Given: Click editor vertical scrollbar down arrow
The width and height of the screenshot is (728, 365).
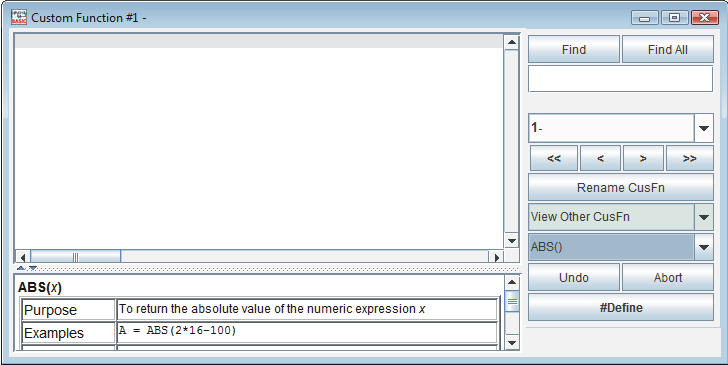Looking at the screenshot, I should pyautogui.click(x=512, y=241).
